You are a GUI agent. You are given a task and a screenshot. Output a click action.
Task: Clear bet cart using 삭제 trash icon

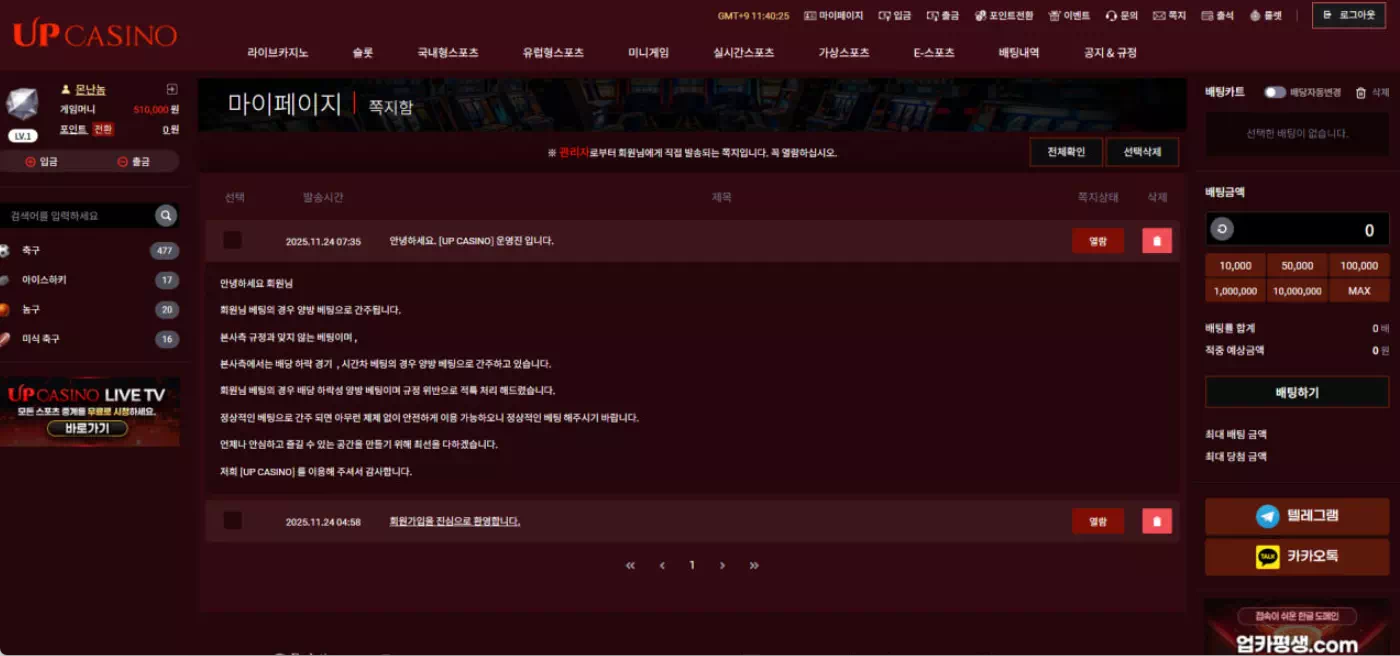(x=1361, y=93)
